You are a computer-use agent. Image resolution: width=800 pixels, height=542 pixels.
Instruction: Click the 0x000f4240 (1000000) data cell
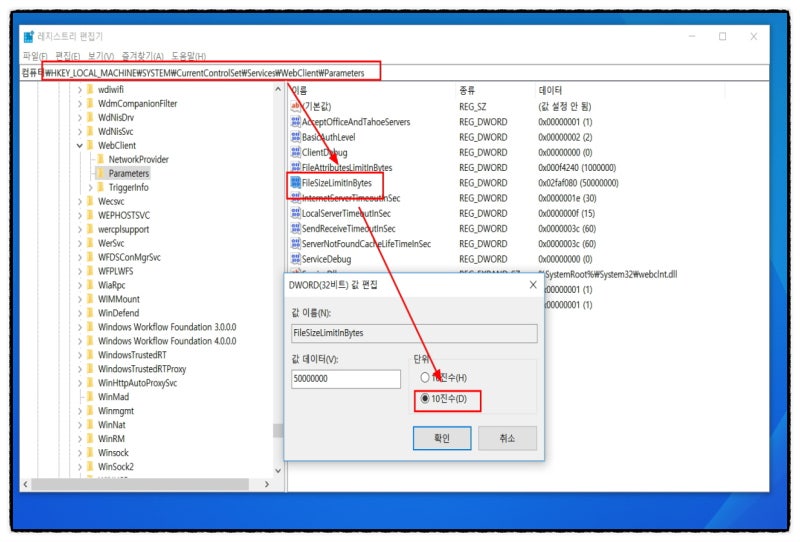coord(577,167)
